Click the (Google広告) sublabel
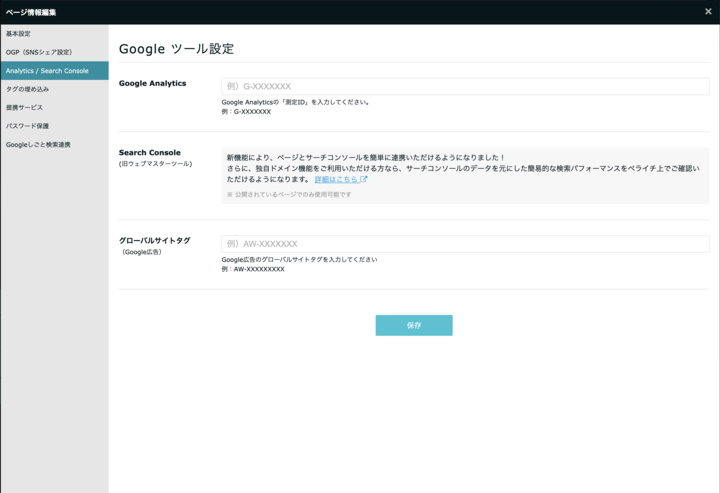 (142, 252)
